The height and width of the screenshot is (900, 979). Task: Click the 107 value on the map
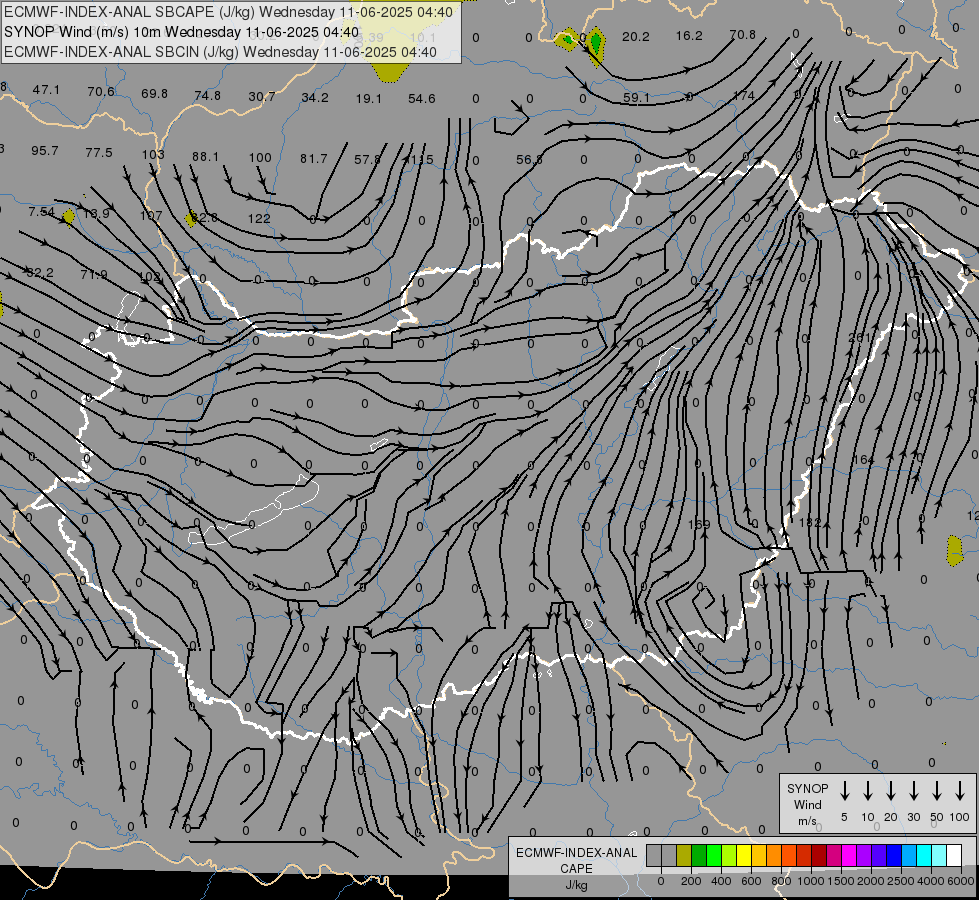151,215
